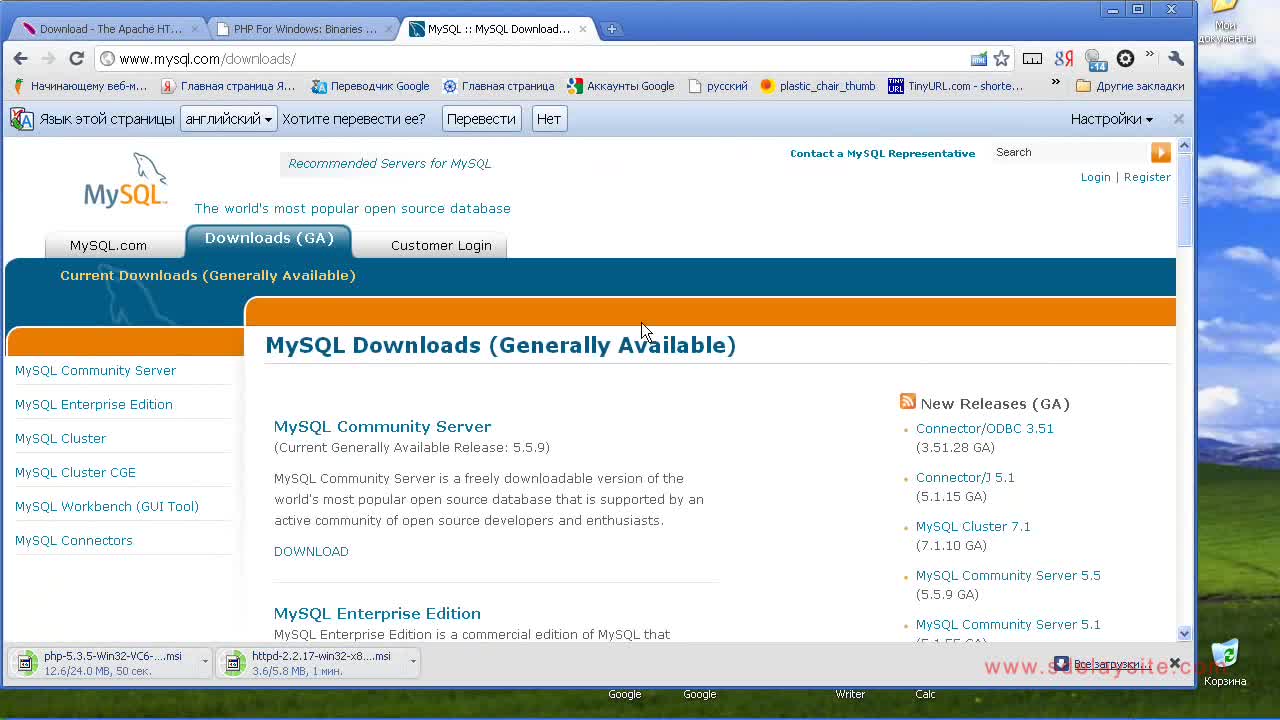Screen dimensions: 1280x720
Task: Open the 'русский' bookmark
Action: (718, 86)
